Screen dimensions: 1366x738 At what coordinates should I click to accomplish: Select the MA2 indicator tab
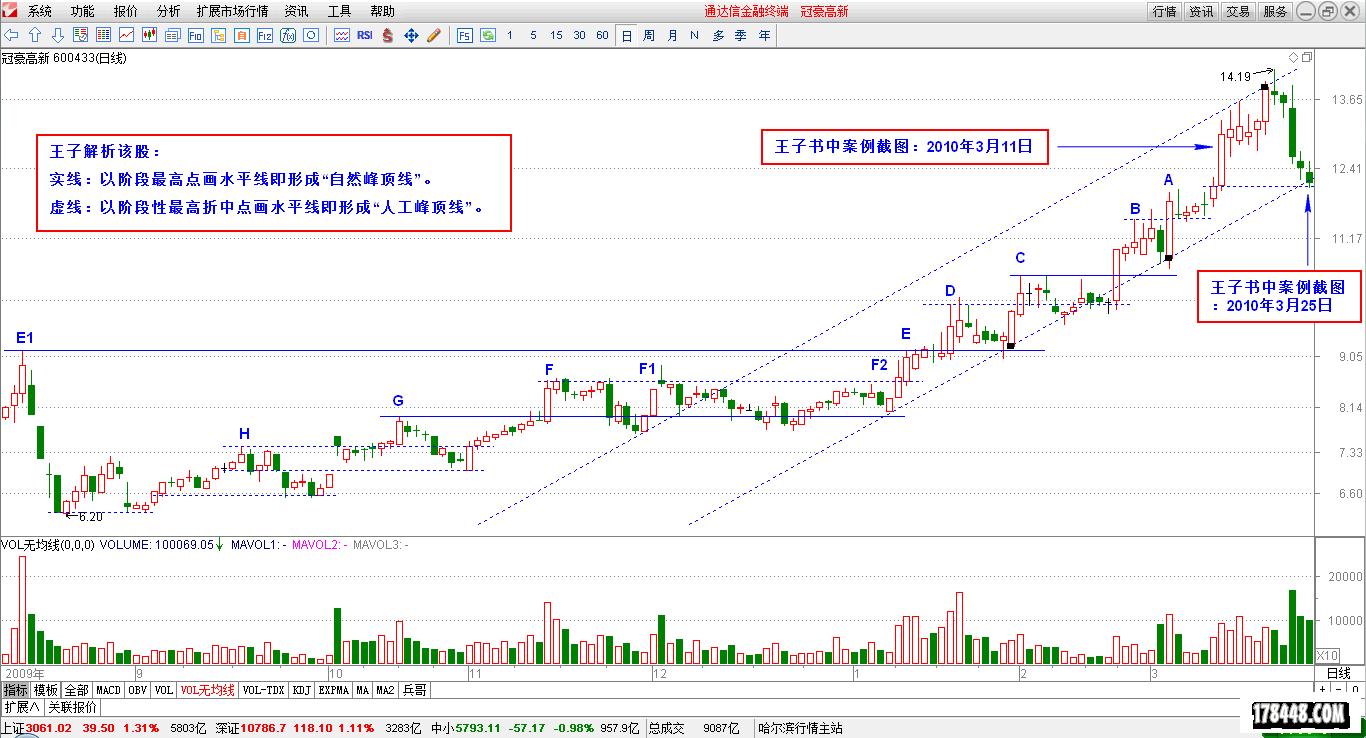385,690
